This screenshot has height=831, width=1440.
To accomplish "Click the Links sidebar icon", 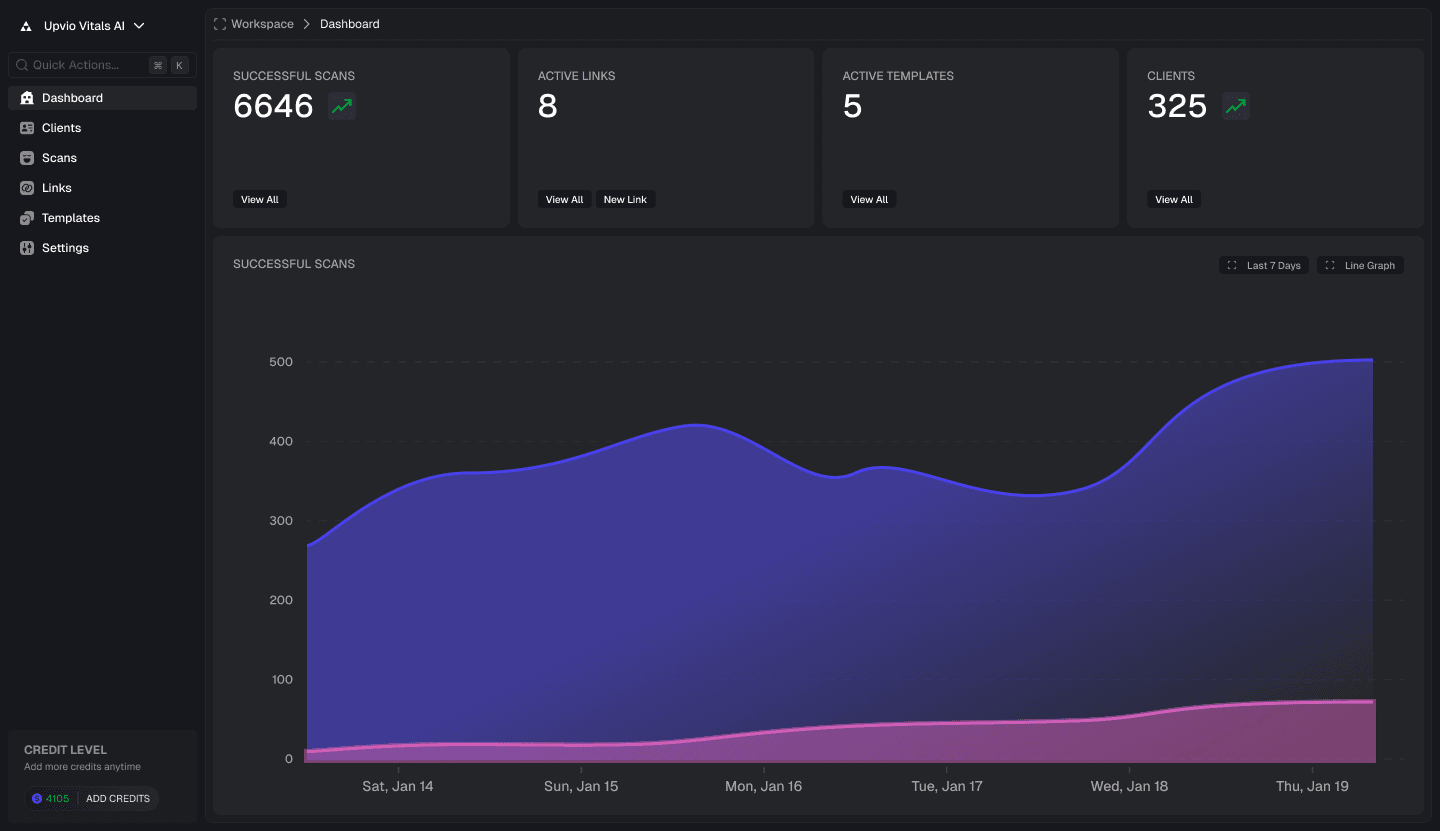I will (x=27, y=188).
